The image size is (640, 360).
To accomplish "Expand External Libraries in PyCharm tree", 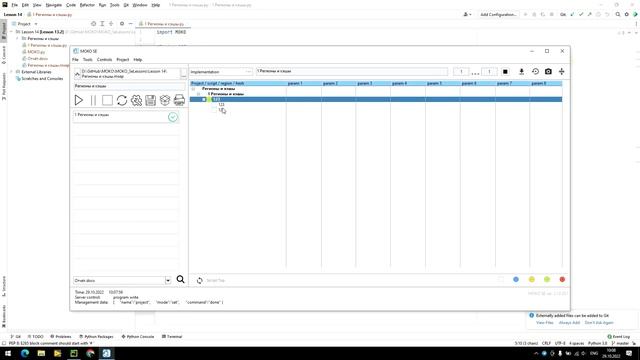I will point(12,72).
